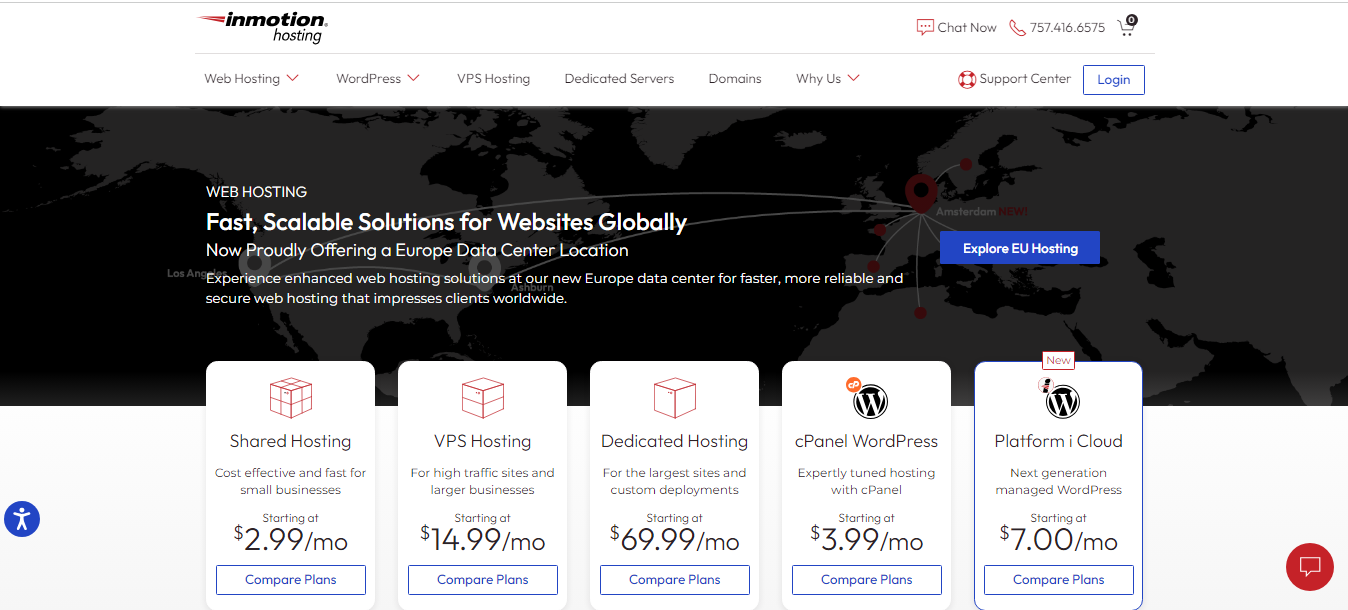Expand the Web Hosting dropdown menu
This screenshot has height=610, width=1348.
pos(251,79)
